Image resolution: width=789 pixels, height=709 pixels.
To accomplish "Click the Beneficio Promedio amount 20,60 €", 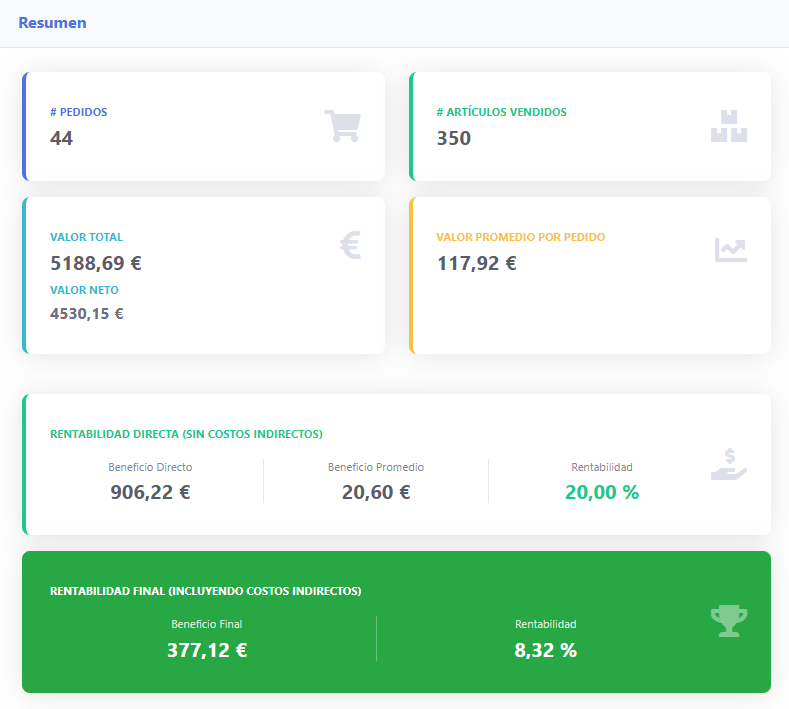I will point(376,492).
